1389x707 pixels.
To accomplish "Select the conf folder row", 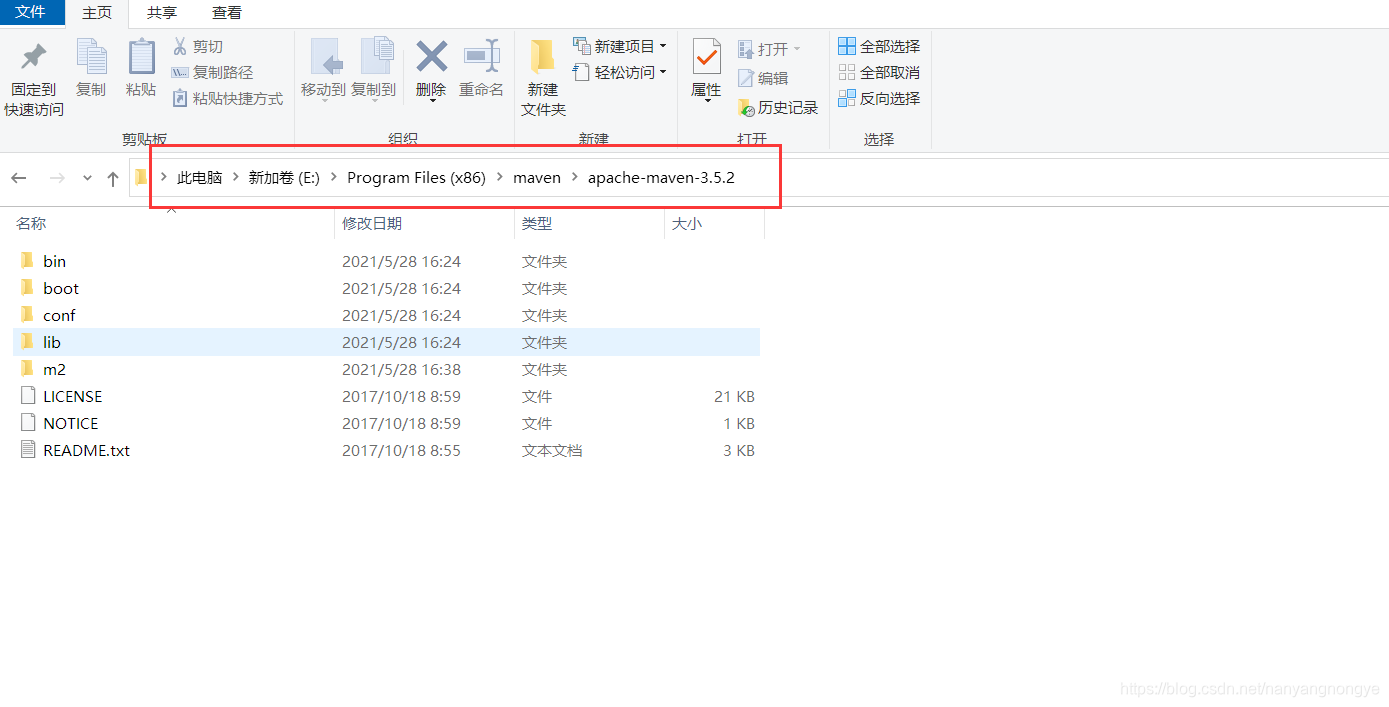I will (x=387, y=315).
